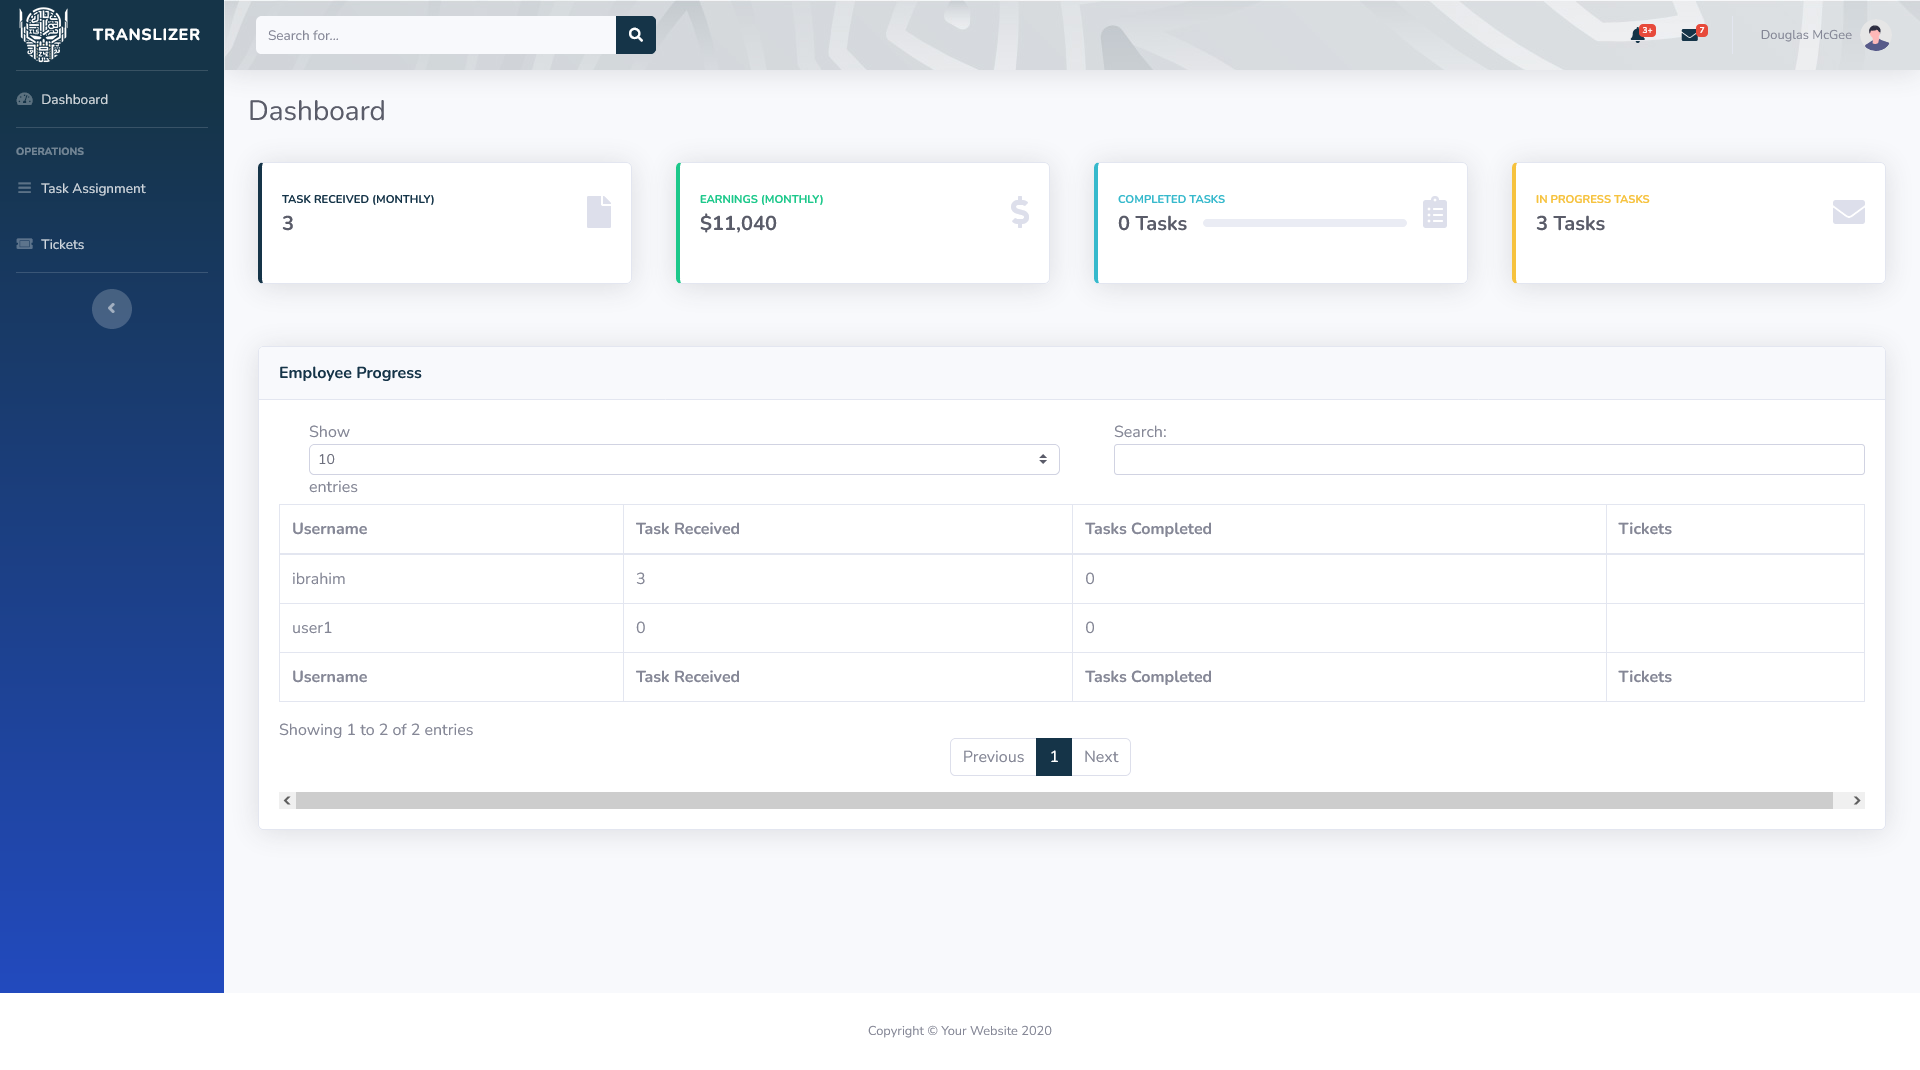This screenshot has width=1920, height=1070.
Task: Open the notifications bell icon
Action: pos(1637,35)
